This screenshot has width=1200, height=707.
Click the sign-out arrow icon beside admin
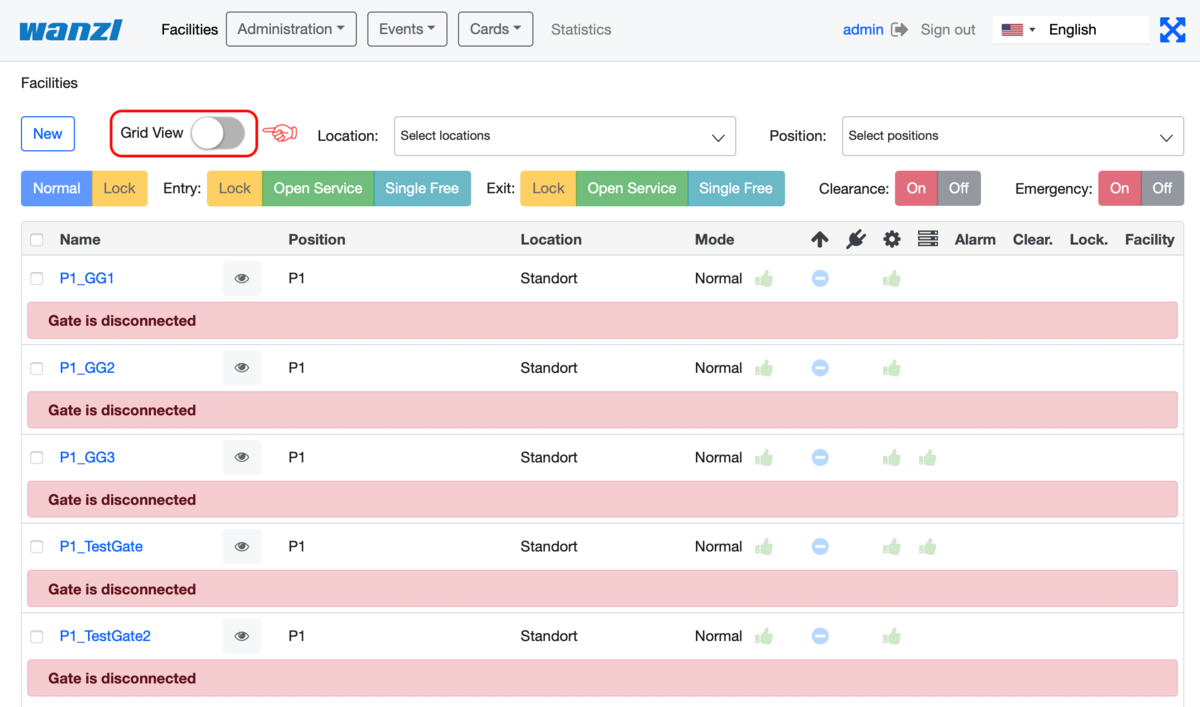[x=896, y=29]
